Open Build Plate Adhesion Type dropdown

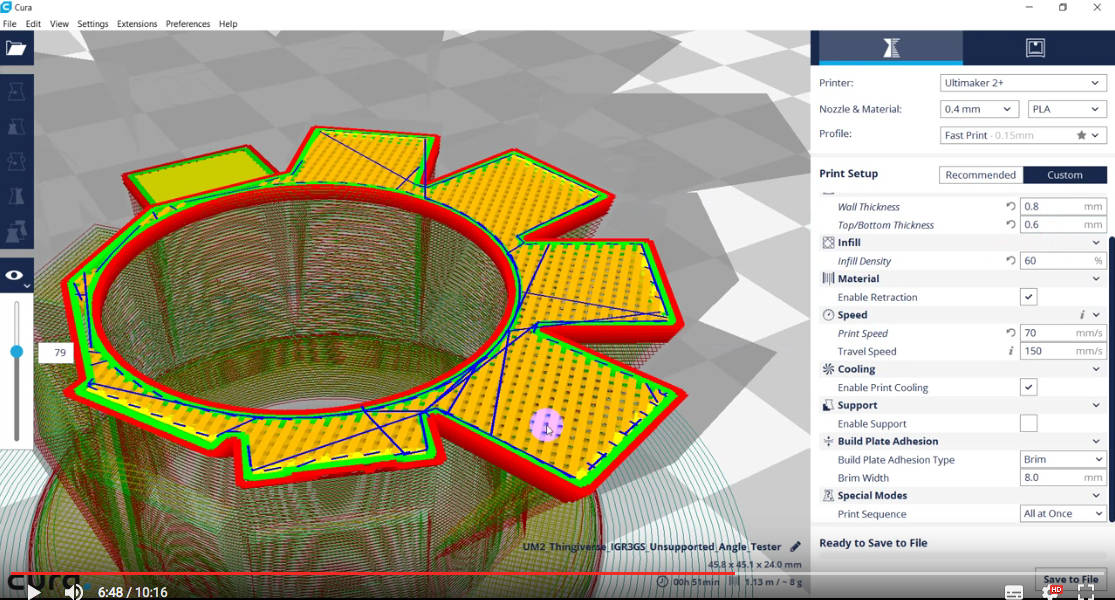coord(1062,459)
